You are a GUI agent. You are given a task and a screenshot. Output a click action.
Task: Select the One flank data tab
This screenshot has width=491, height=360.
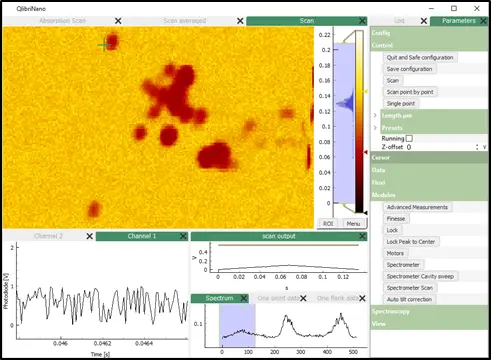pos(337,298)
